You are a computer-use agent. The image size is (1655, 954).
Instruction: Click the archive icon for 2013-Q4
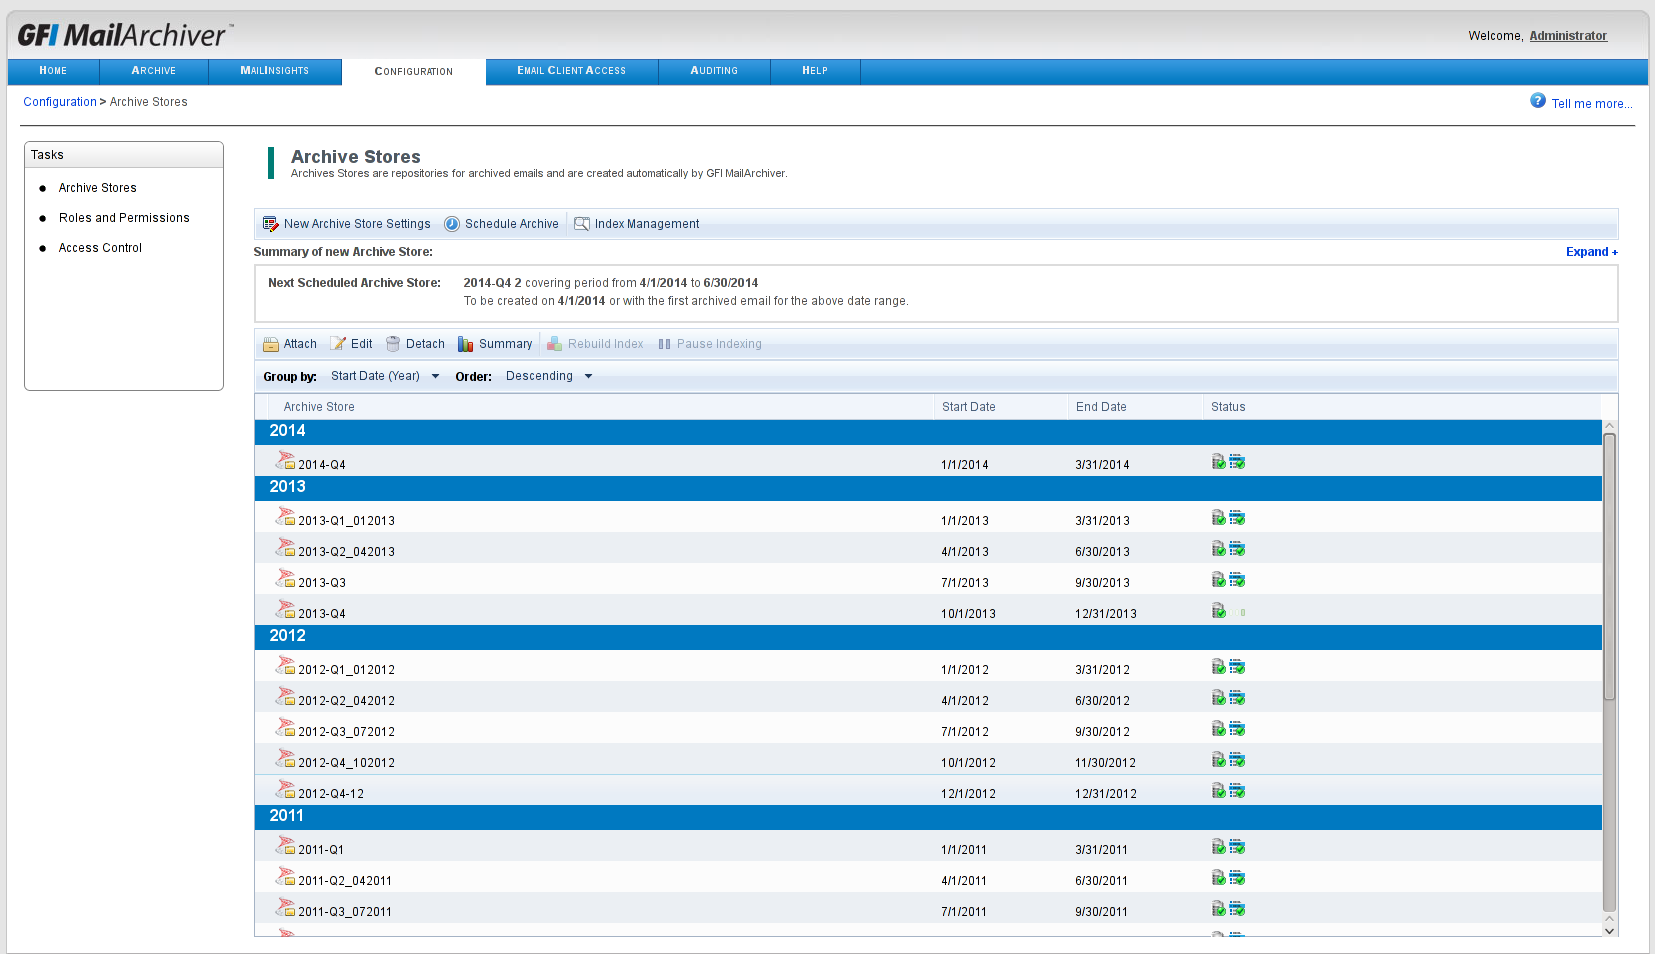pyautogui.click(x=286, y=610)
